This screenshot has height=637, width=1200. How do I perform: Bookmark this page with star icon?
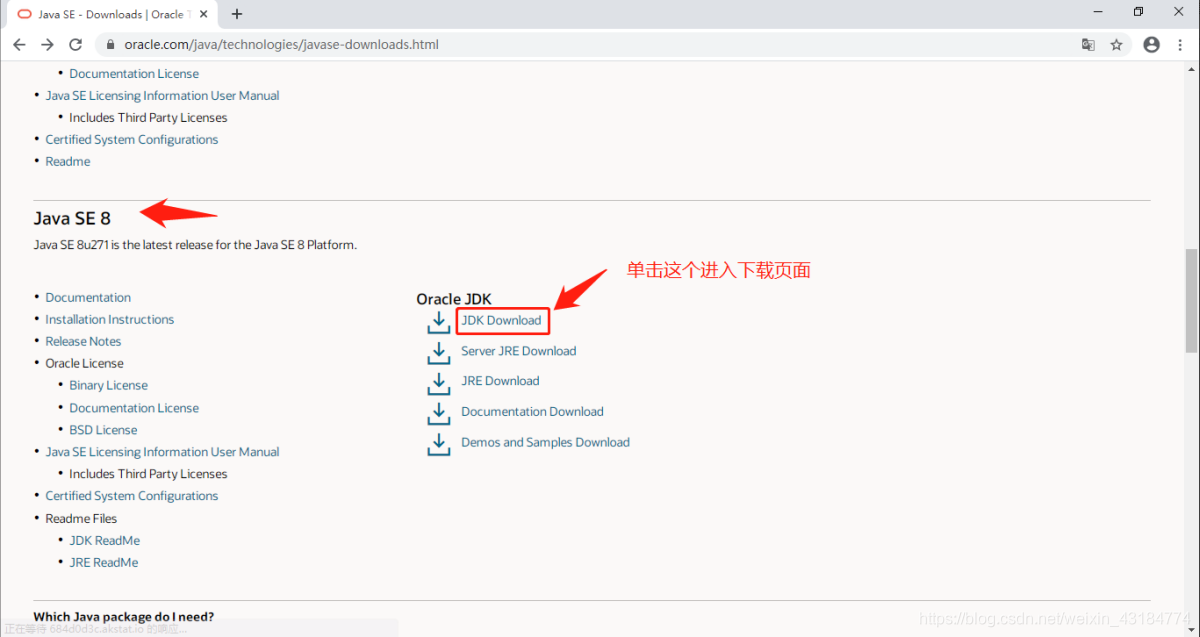point(1116,45)
